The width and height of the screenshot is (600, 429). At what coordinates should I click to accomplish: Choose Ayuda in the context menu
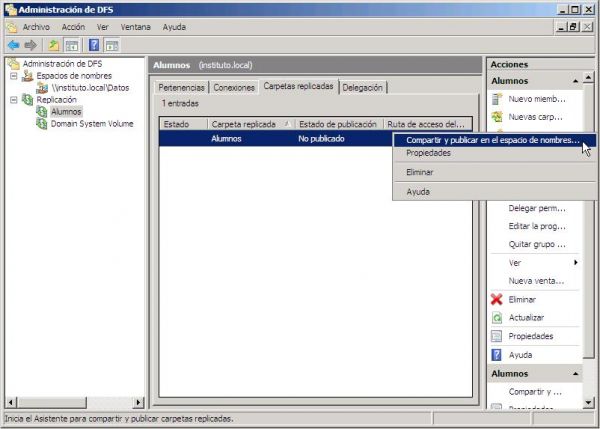click(x=418, y=192)
